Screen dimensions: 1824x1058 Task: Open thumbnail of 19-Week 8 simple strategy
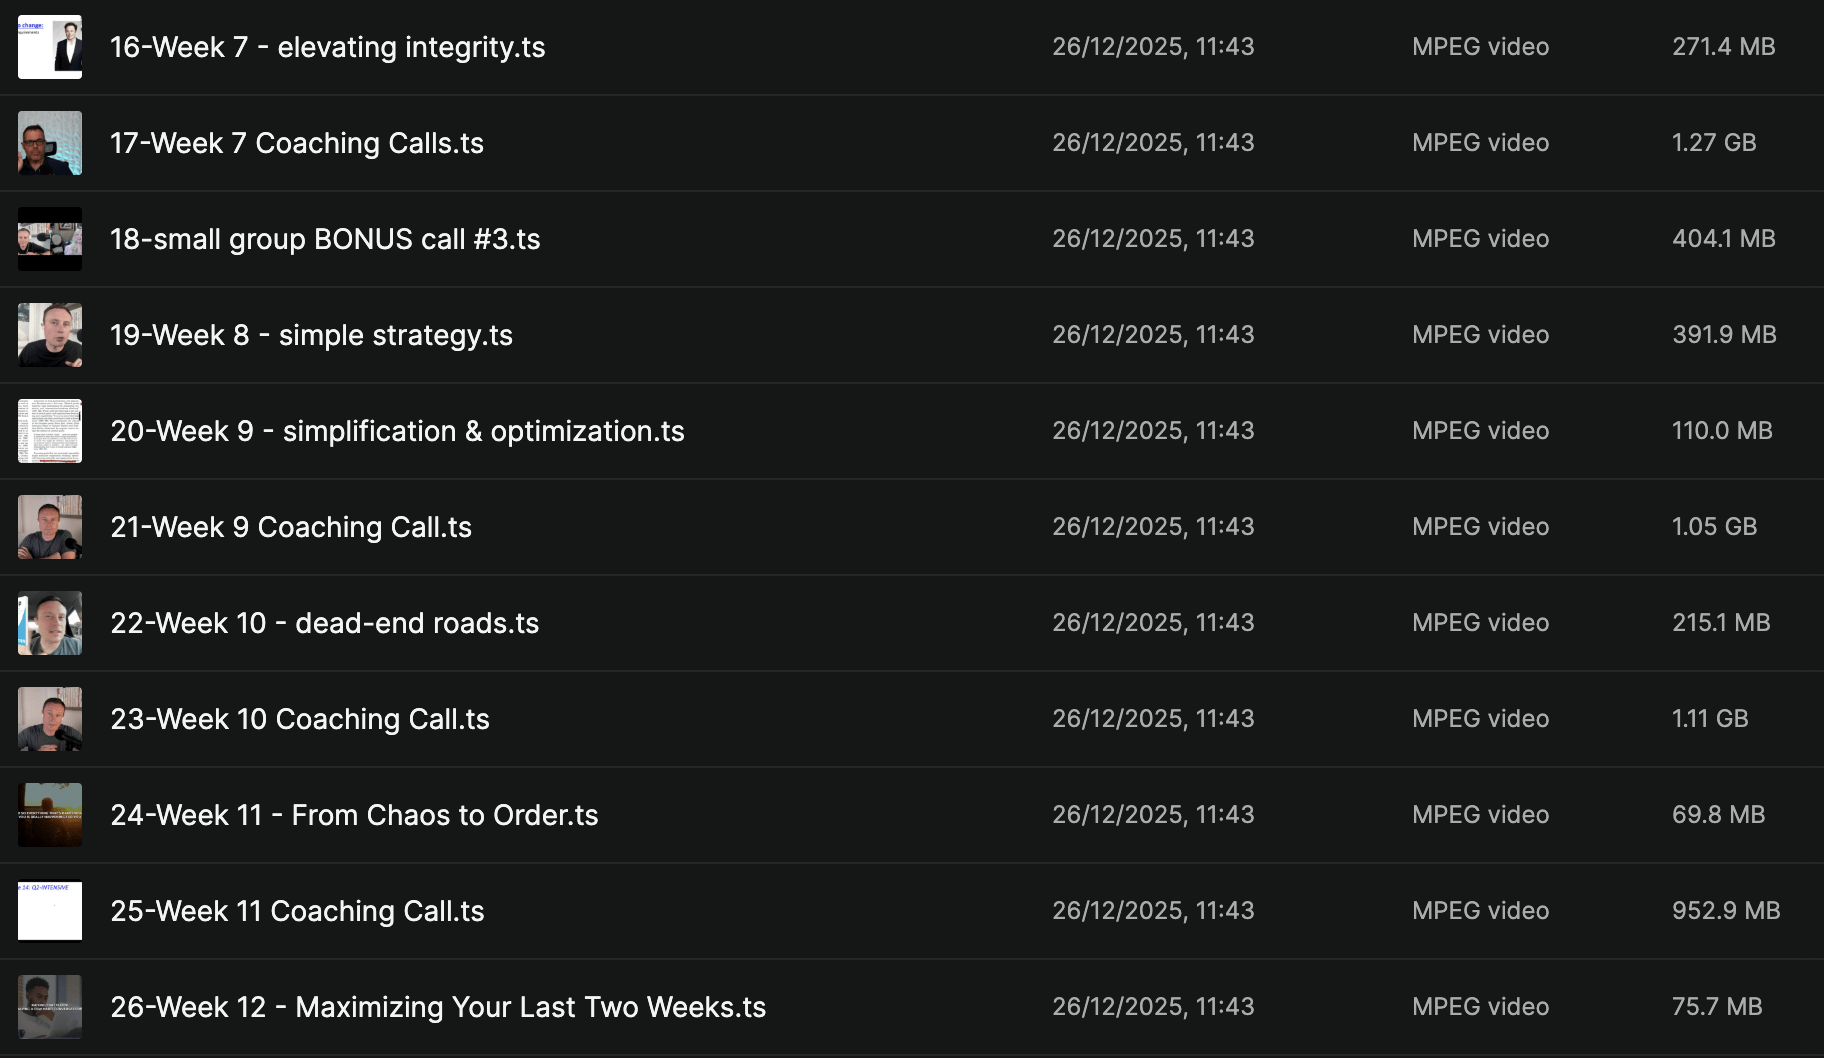tap(50, 335)
